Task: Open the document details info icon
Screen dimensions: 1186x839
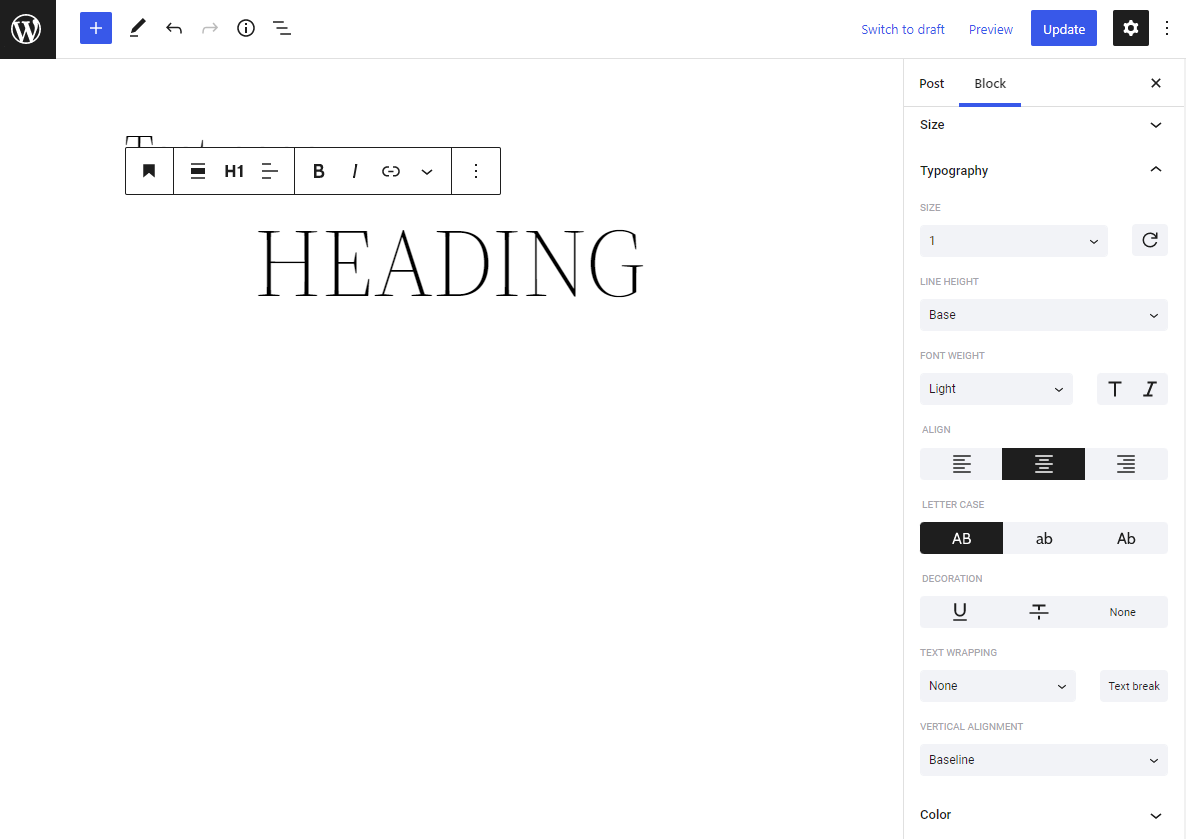Action: coord(246,28)
